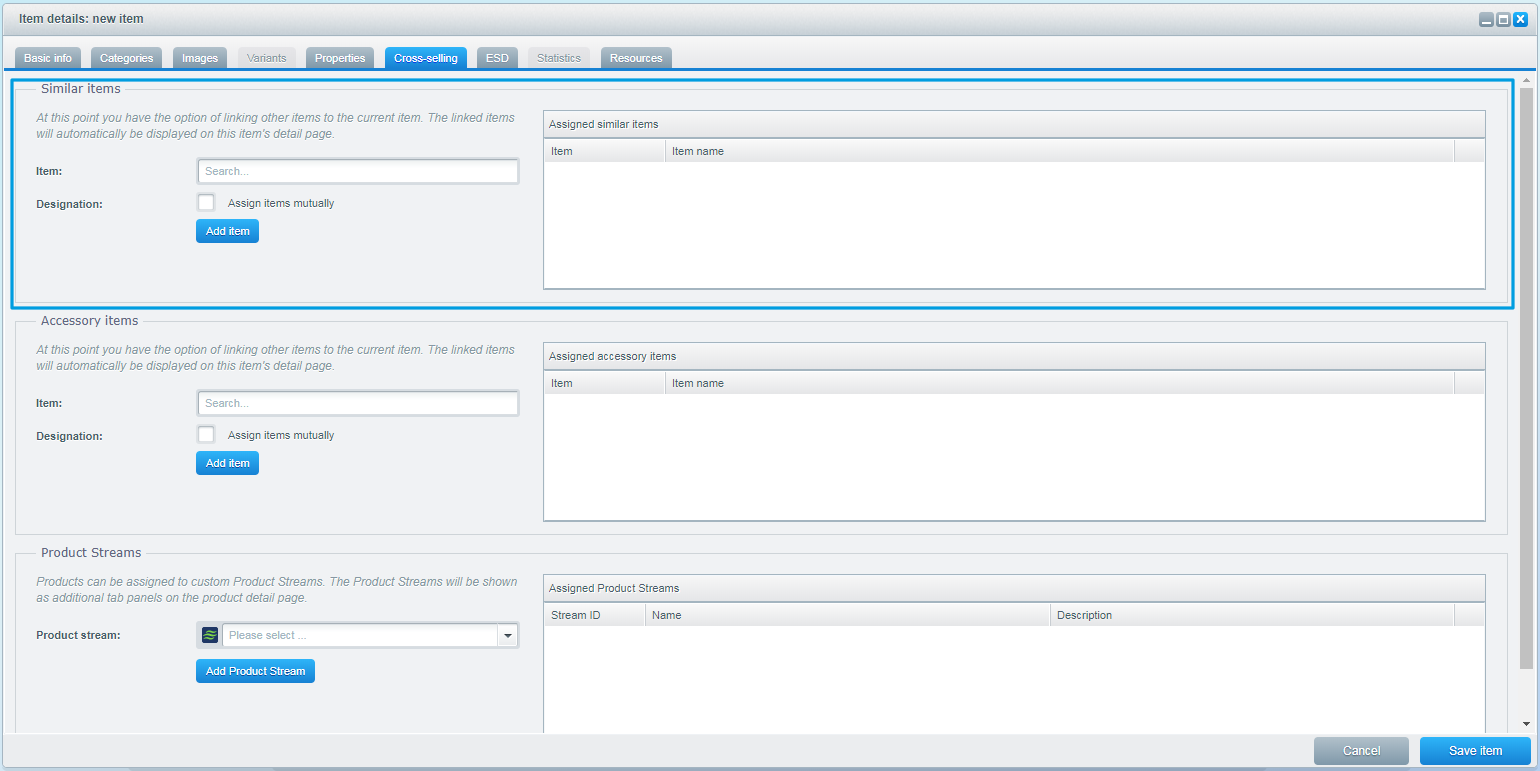Enable Assign items mutually under Similar items
Image resolution: width=1540 pixels, height=771 pixels.
206,203
